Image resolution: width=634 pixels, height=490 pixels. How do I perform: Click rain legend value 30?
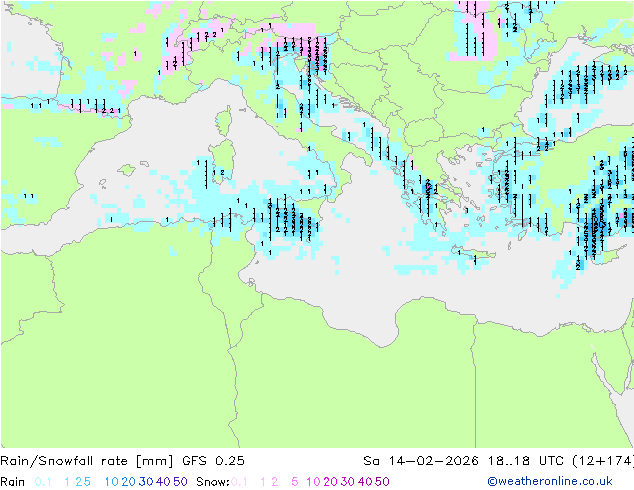click(146, 482)
